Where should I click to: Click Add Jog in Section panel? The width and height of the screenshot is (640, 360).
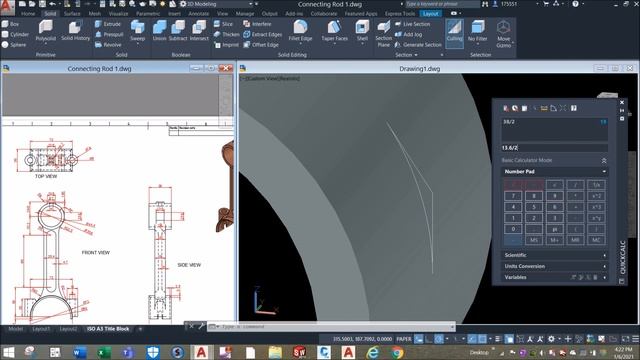pos(408,34)
